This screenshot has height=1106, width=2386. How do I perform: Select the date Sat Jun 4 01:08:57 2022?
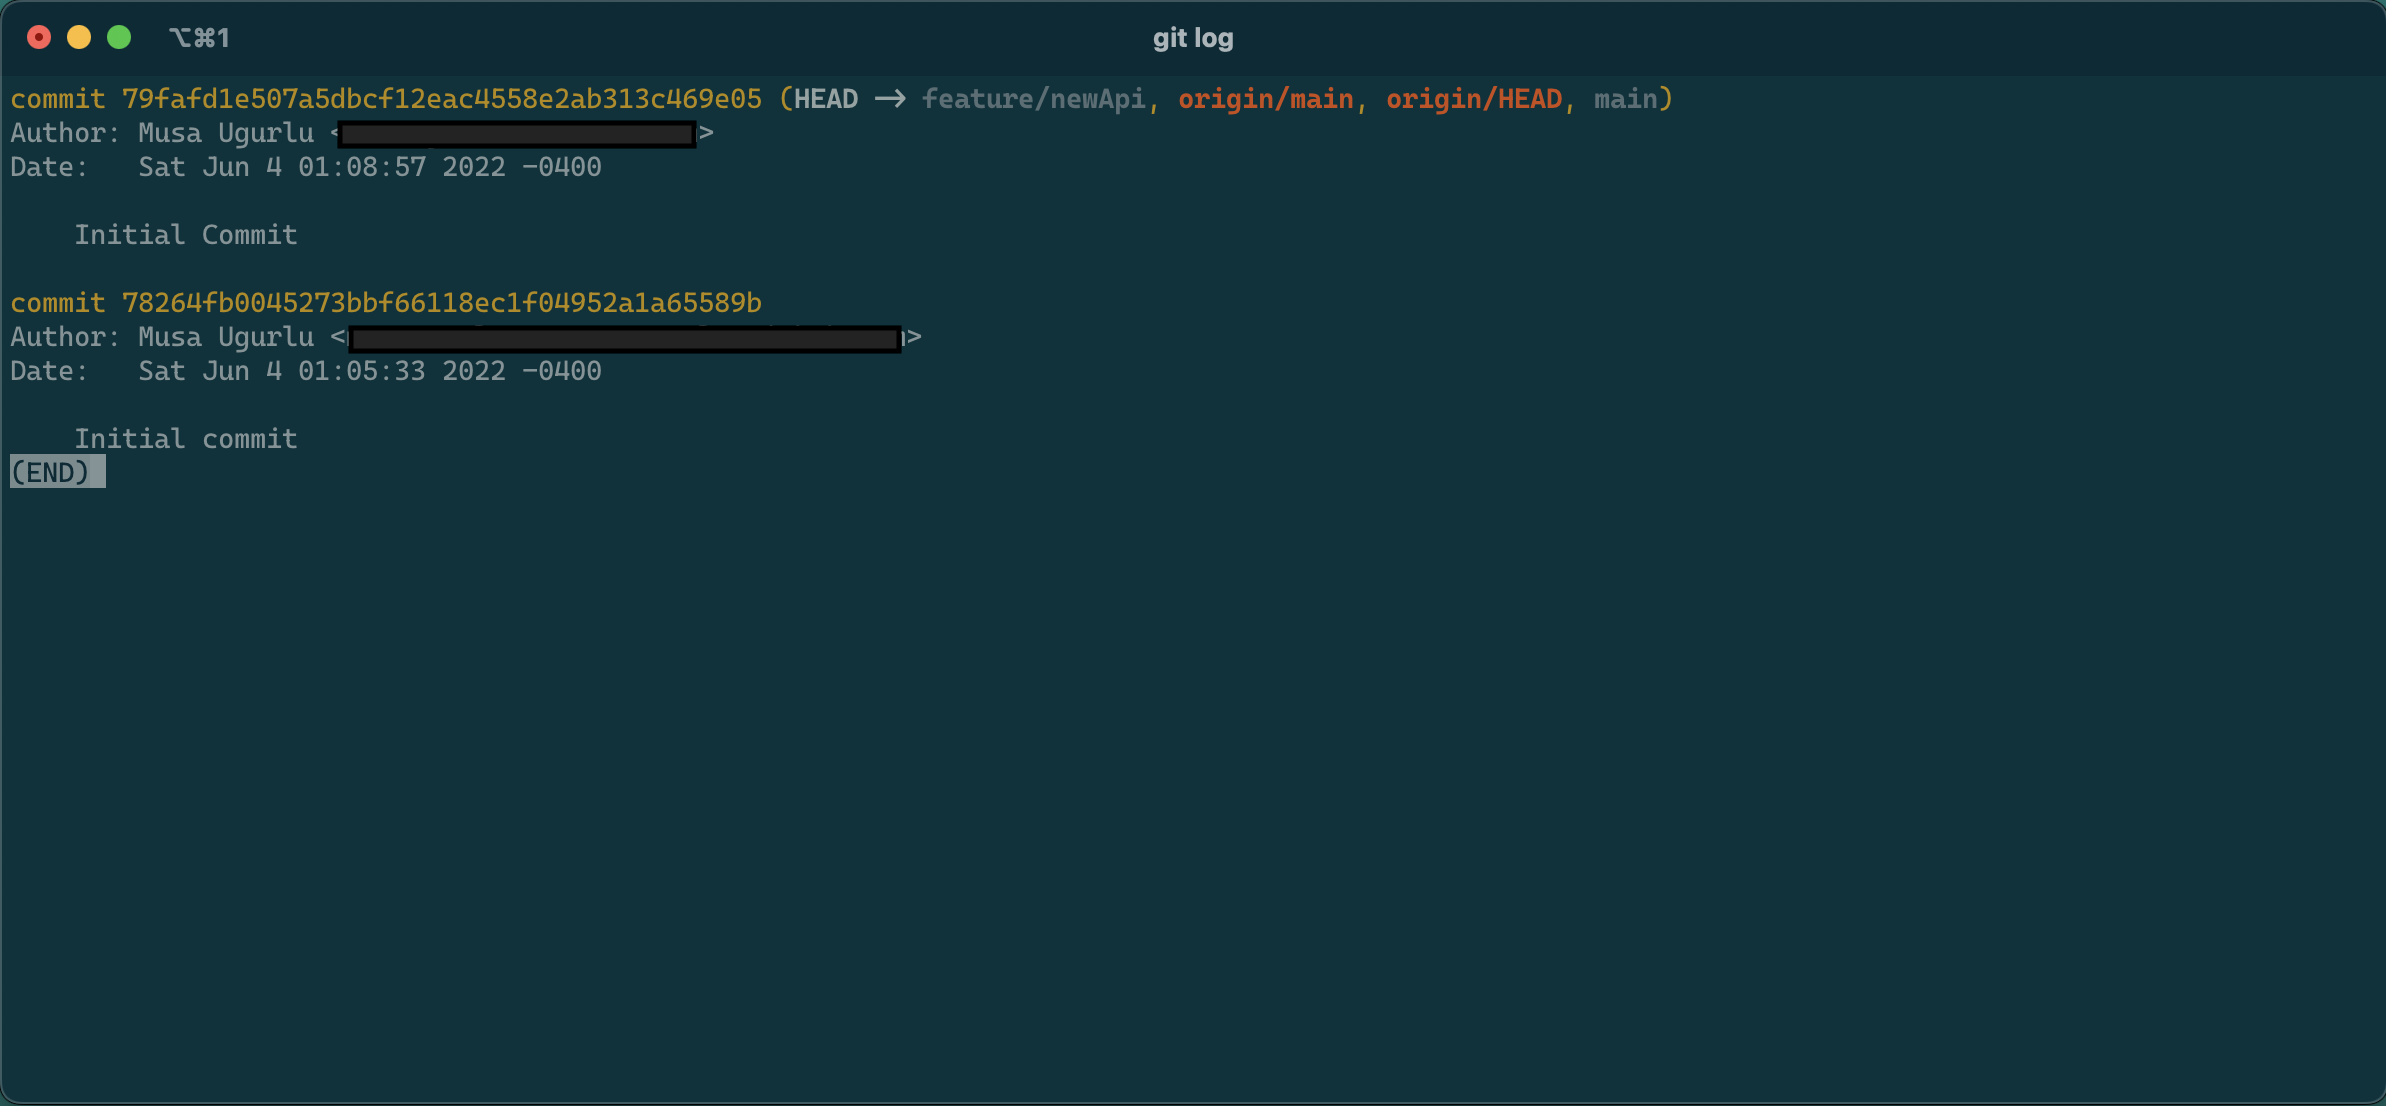point(369,167)
